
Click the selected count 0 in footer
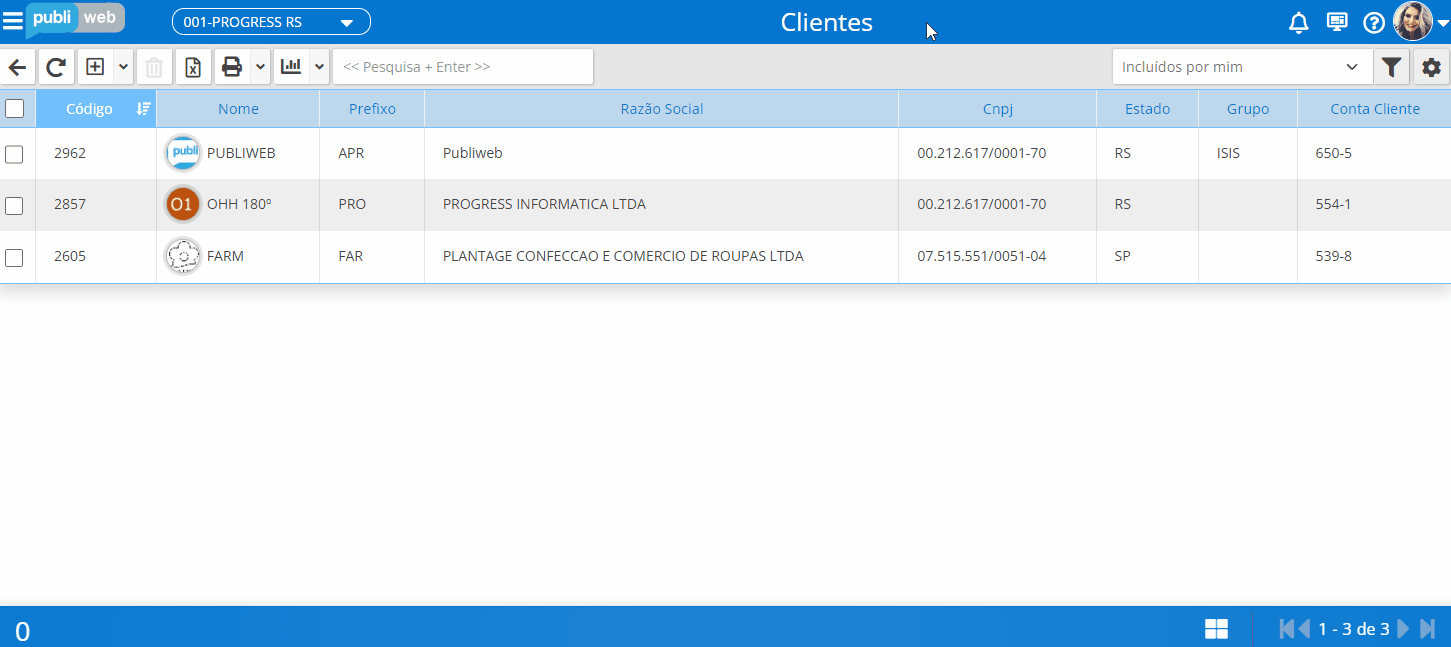22,631
